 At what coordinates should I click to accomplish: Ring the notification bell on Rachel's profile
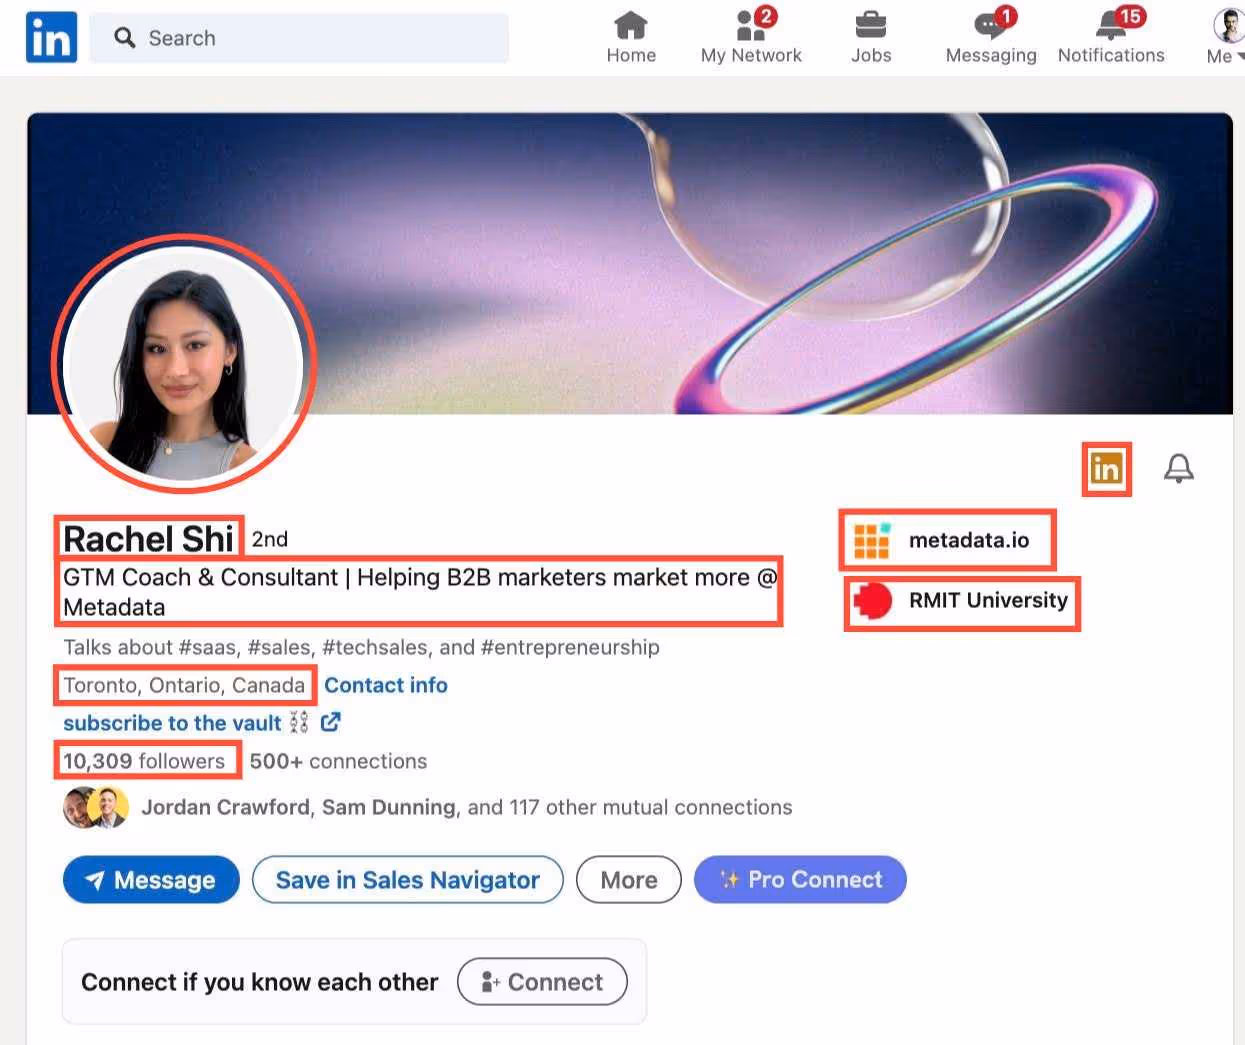(x=1178, y=467)
